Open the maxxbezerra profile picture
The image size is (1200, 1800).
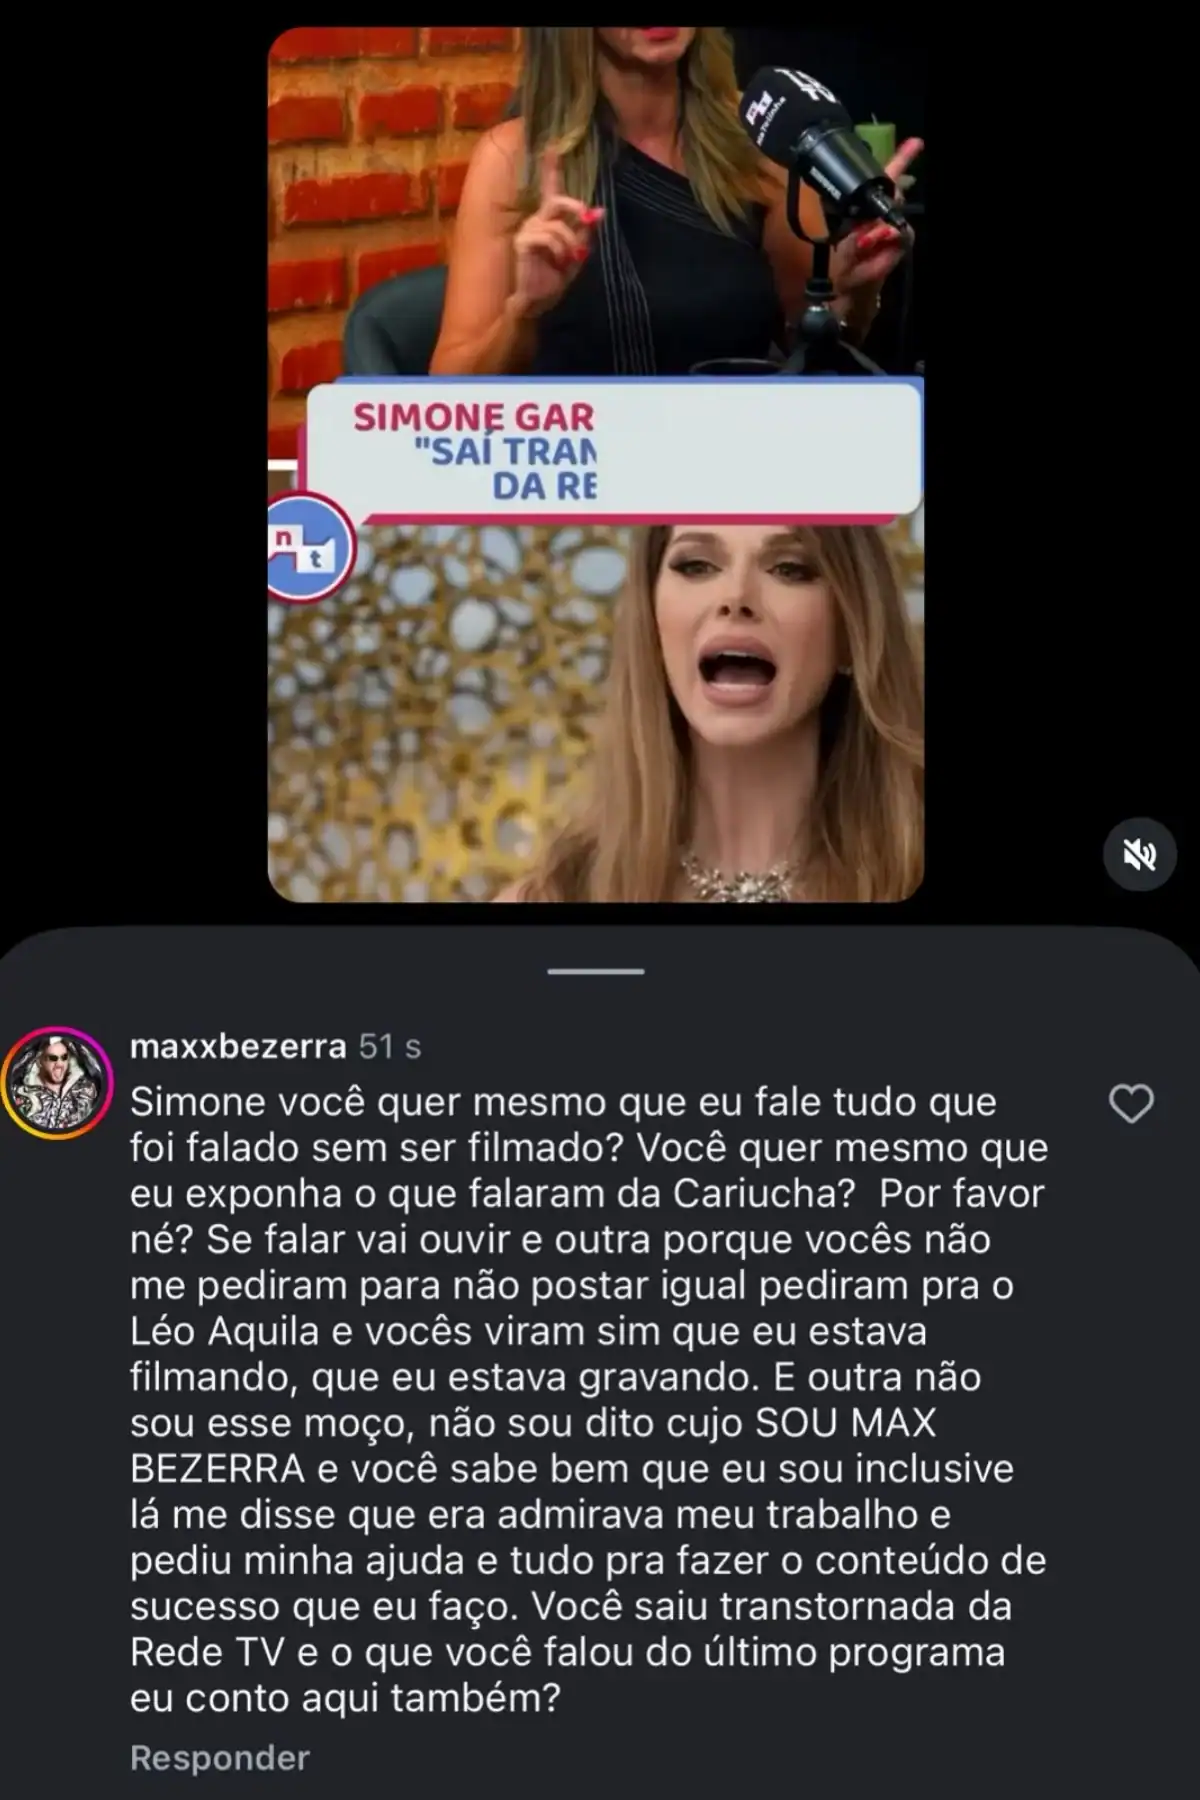56,1083
